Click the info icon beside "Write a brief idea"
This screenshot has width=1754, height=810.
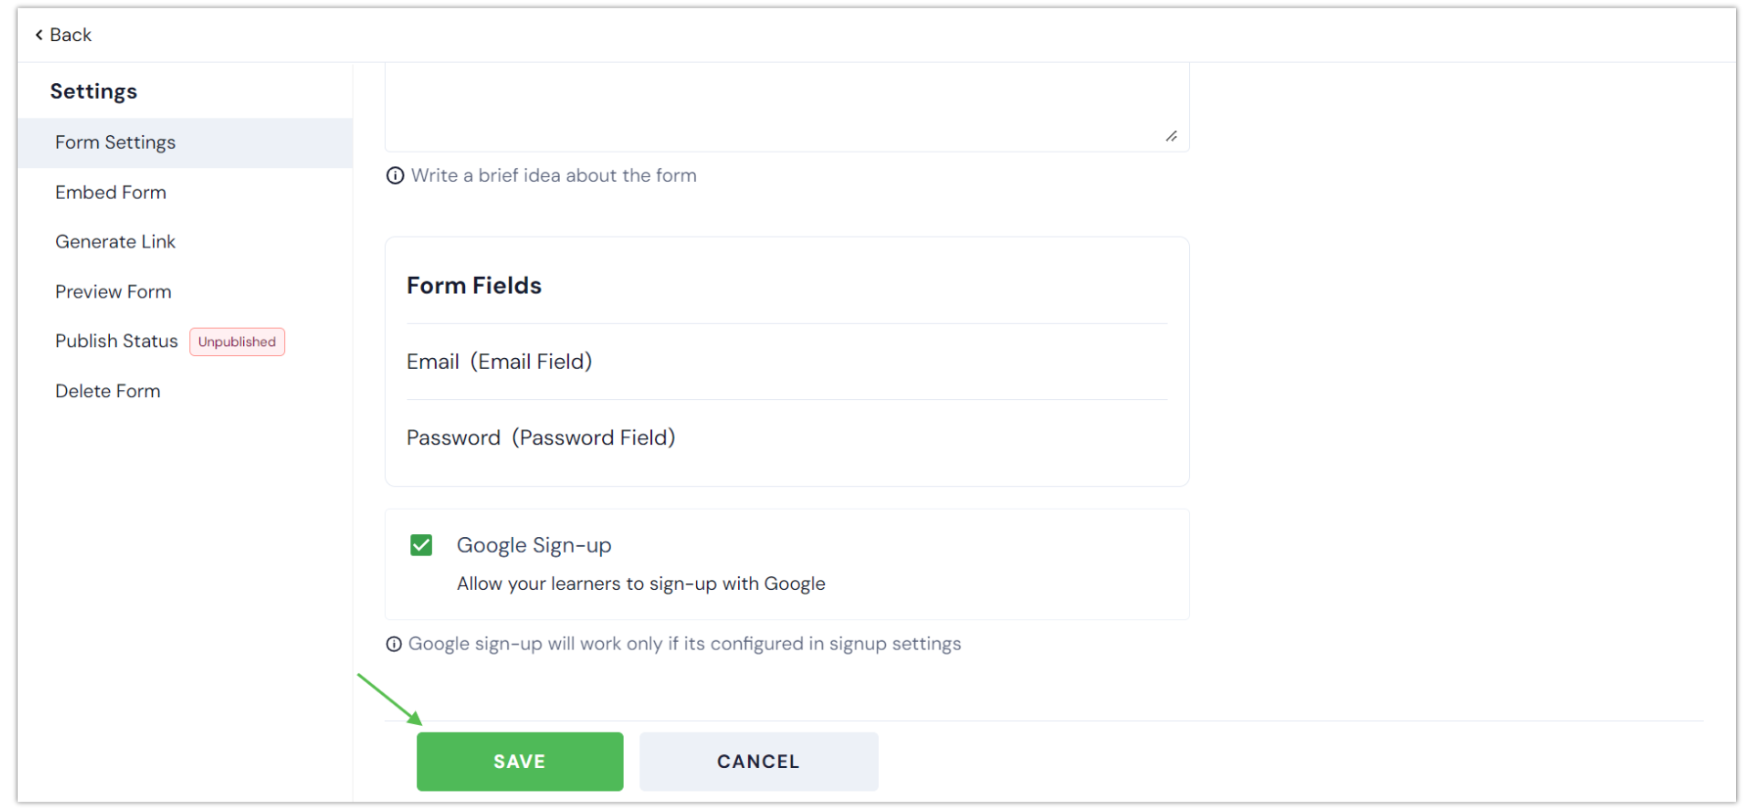click(x=394, y=175)
